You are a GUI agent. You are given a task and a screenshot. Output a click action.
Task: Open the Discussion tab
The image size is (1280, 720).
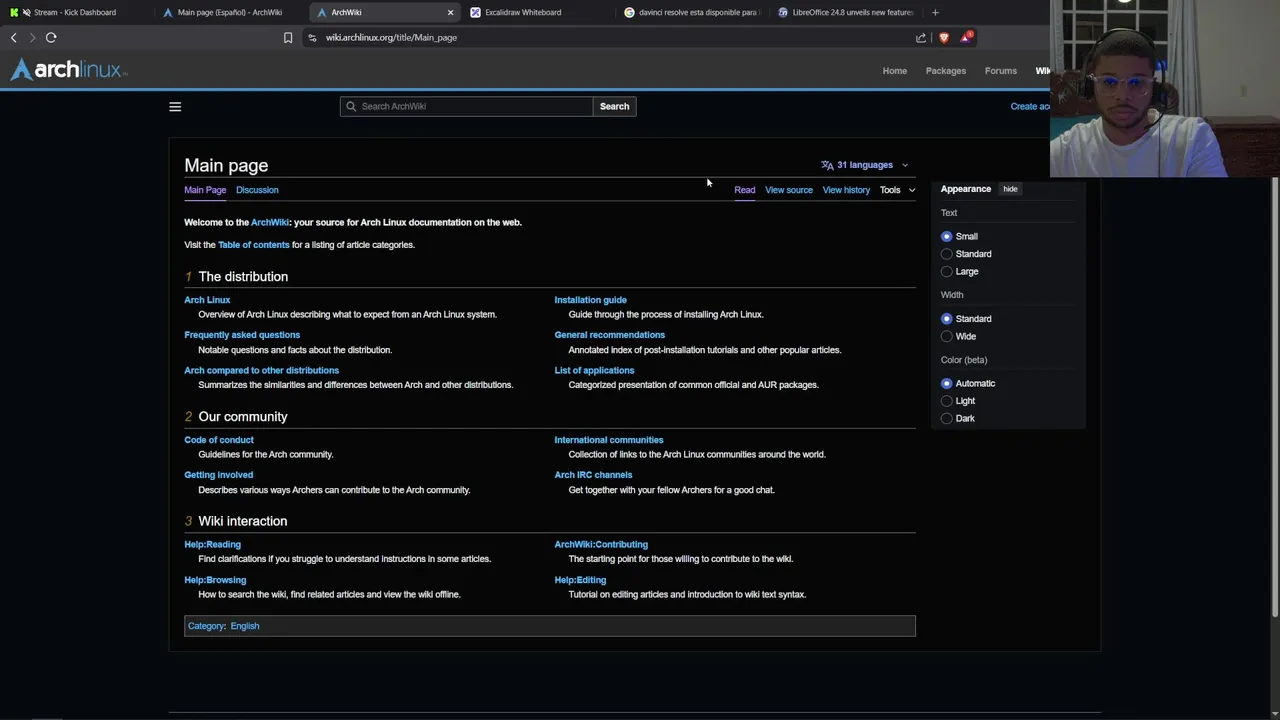(x=257, y=190)
